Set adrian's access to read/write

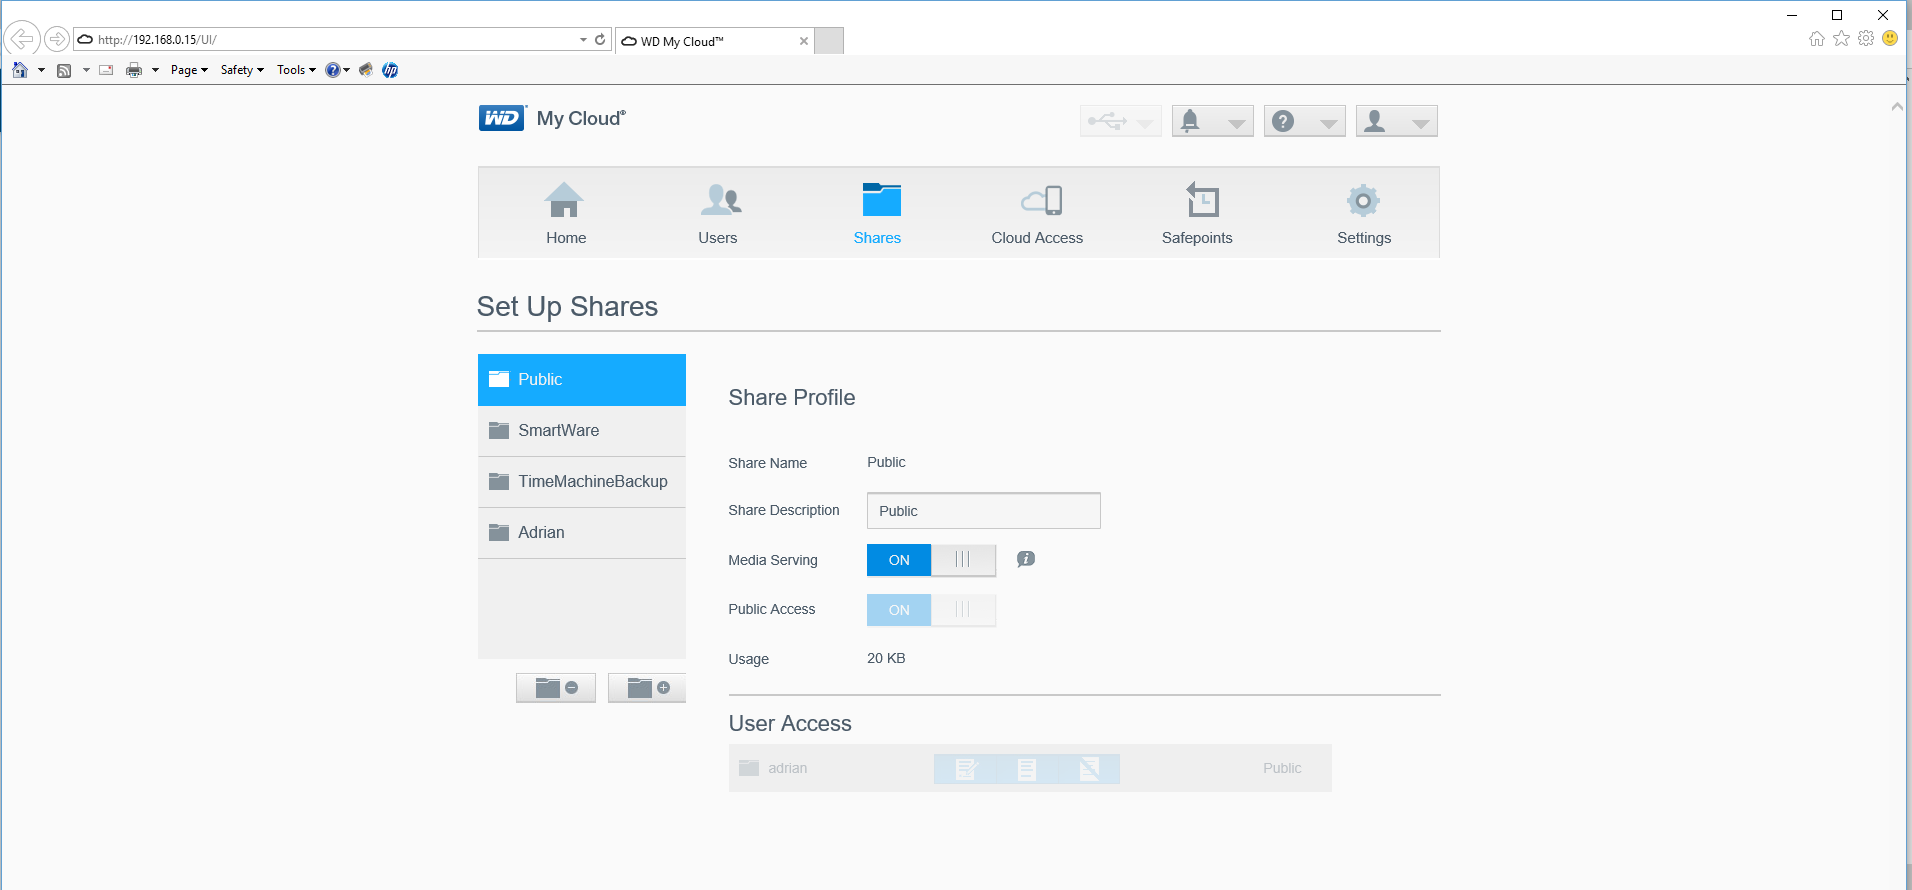tap(965, 769)
